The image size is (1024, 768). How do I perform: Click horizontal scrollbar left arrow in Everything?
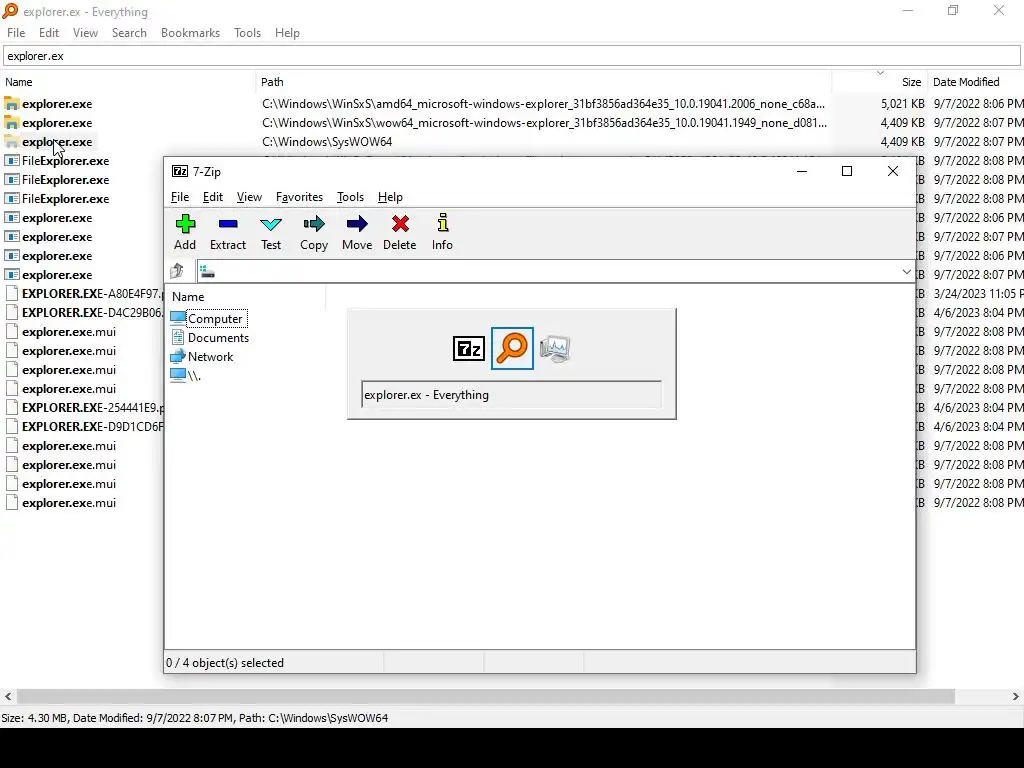point(8,697)
